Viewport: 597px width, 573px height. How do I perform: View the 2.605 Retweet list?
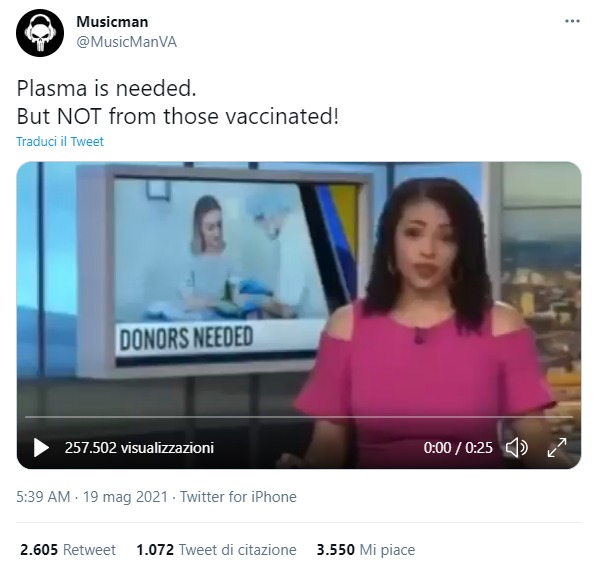tap(68, 550)
